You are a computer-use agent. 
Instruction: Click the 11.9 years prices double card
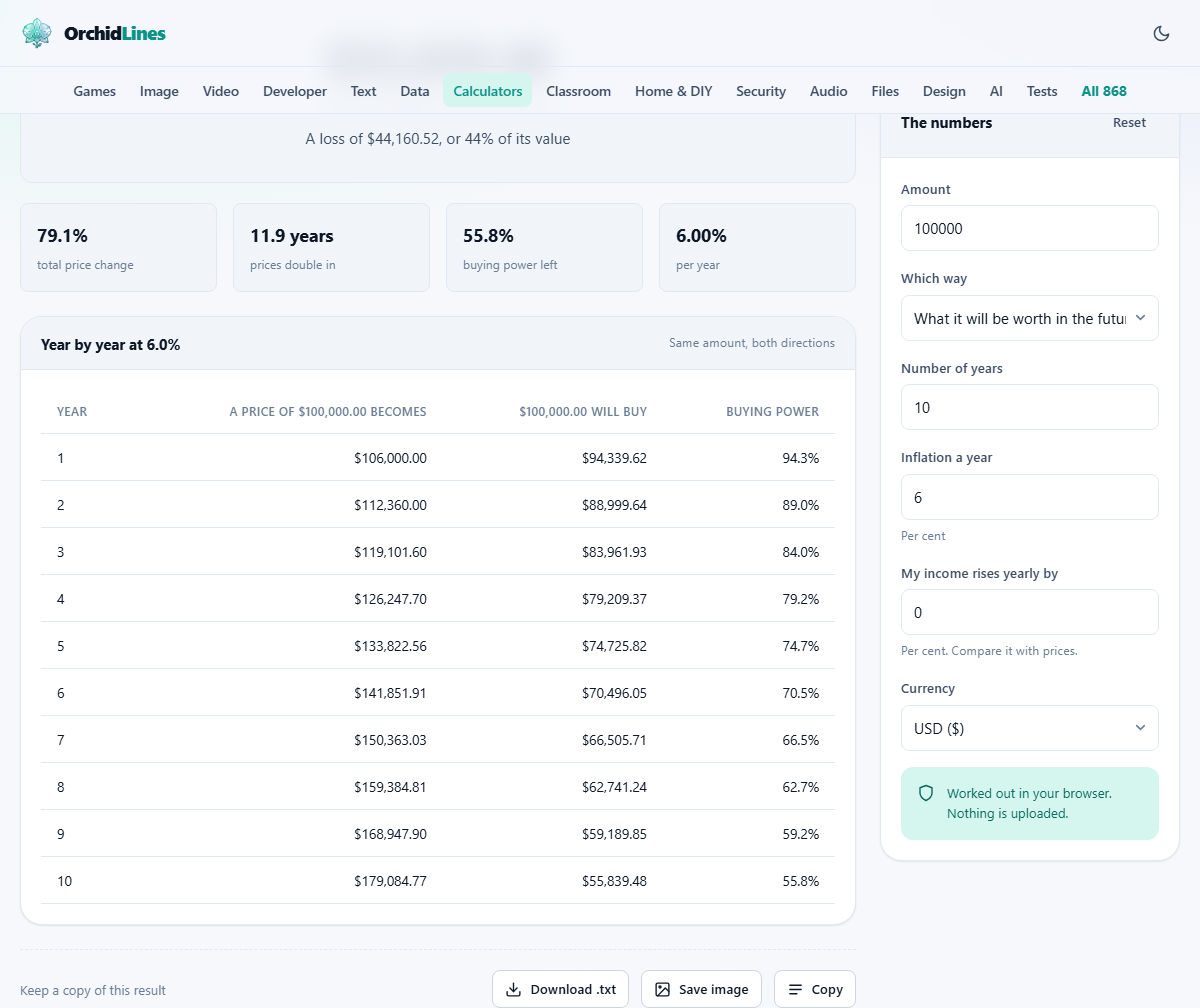(331, 248)
